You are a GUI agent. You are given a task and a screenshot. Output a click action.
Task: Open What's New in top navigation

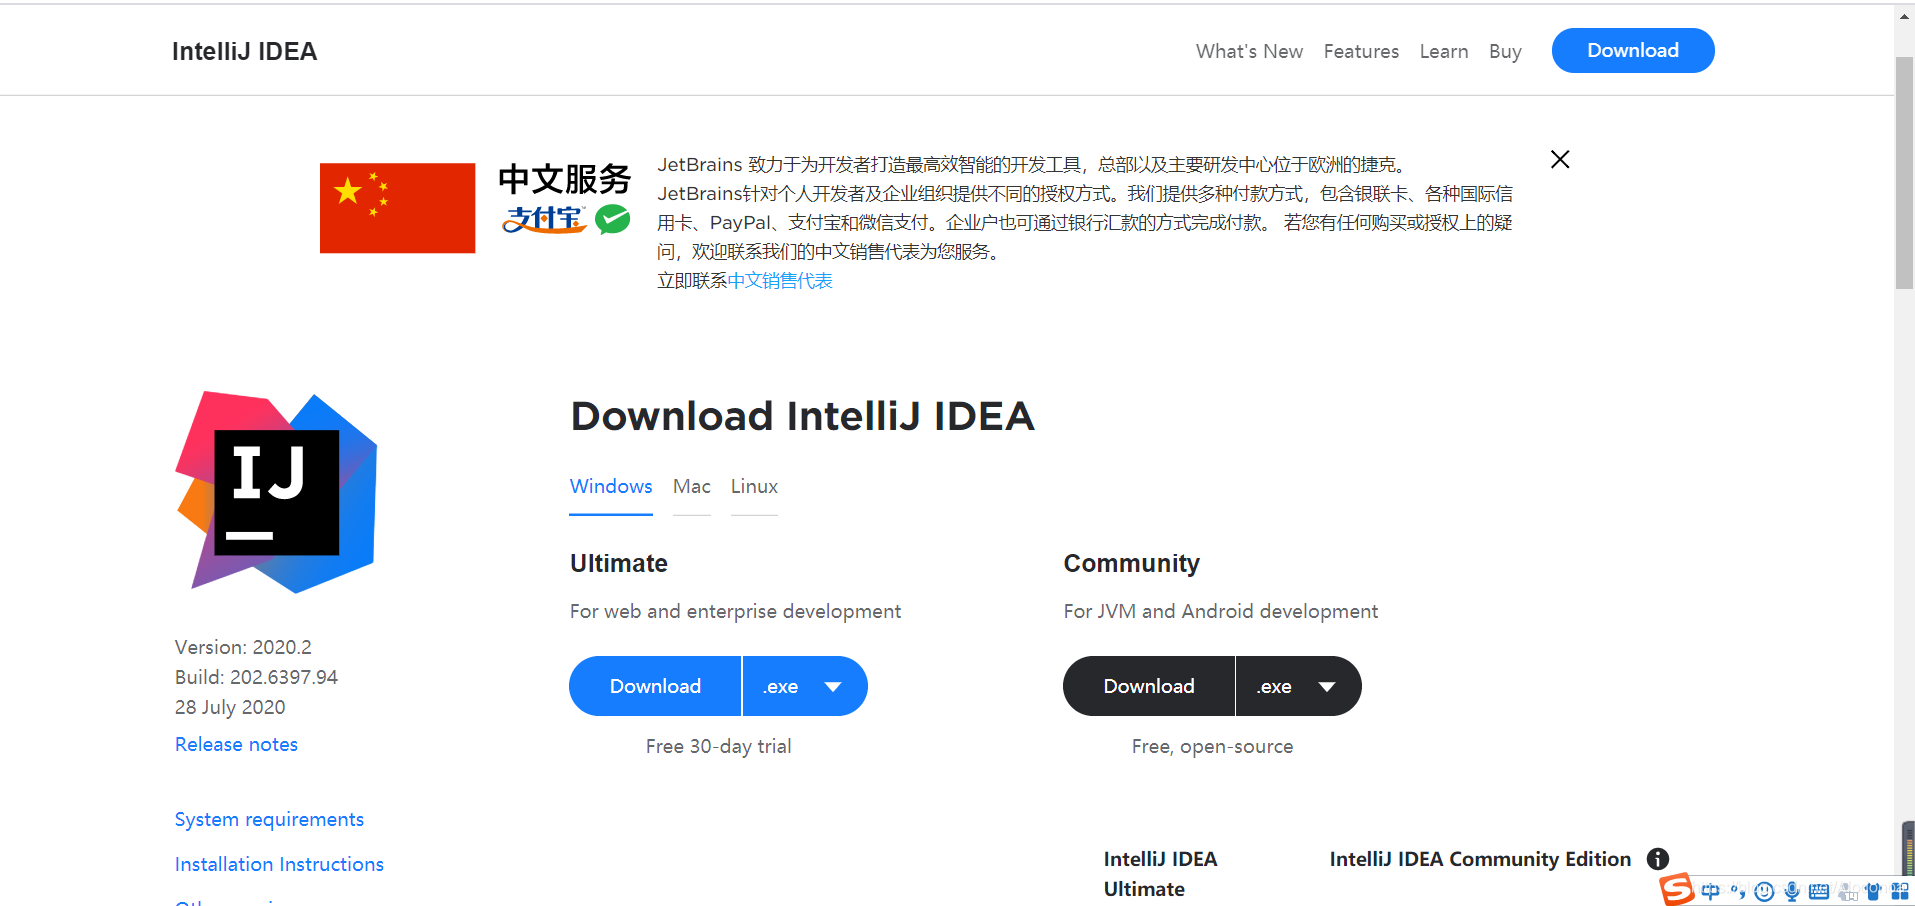coord(1249,51)
